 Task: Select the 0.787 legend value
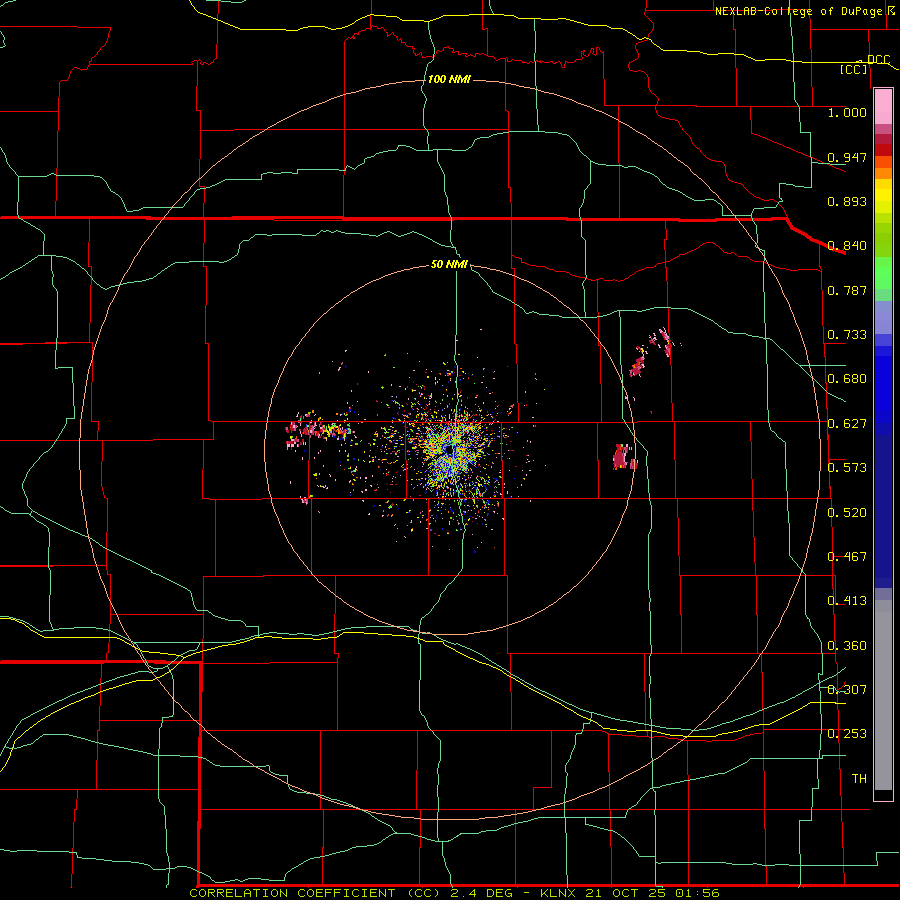(847, 290)
